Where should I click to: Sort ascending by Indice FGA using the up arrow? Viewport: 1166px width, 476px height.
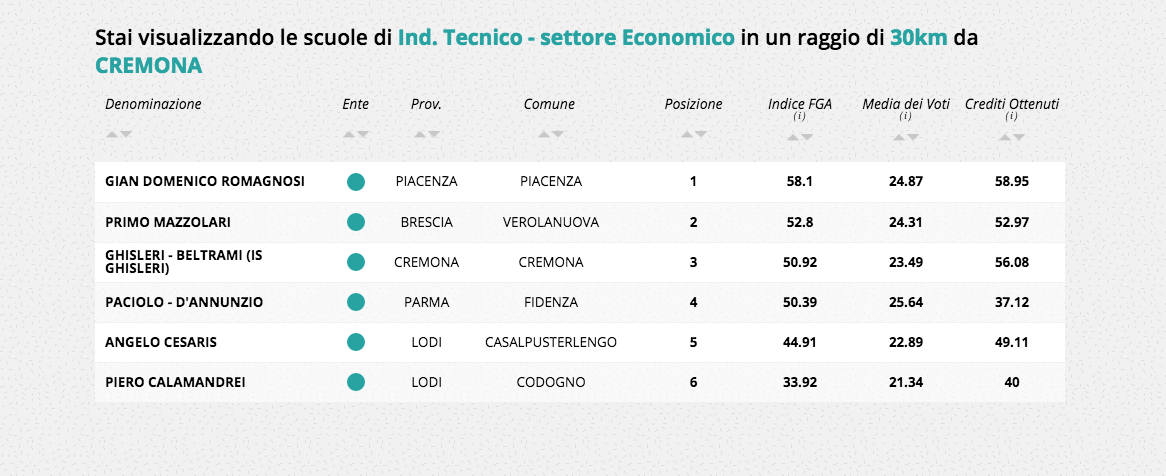tap(793, 136)
